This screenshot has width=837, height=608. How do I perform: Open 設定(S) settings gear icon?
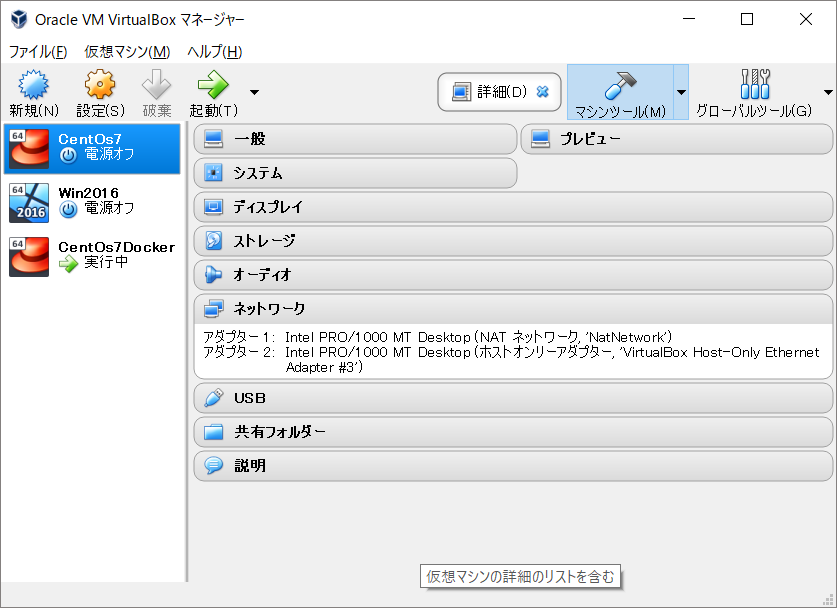100,84
